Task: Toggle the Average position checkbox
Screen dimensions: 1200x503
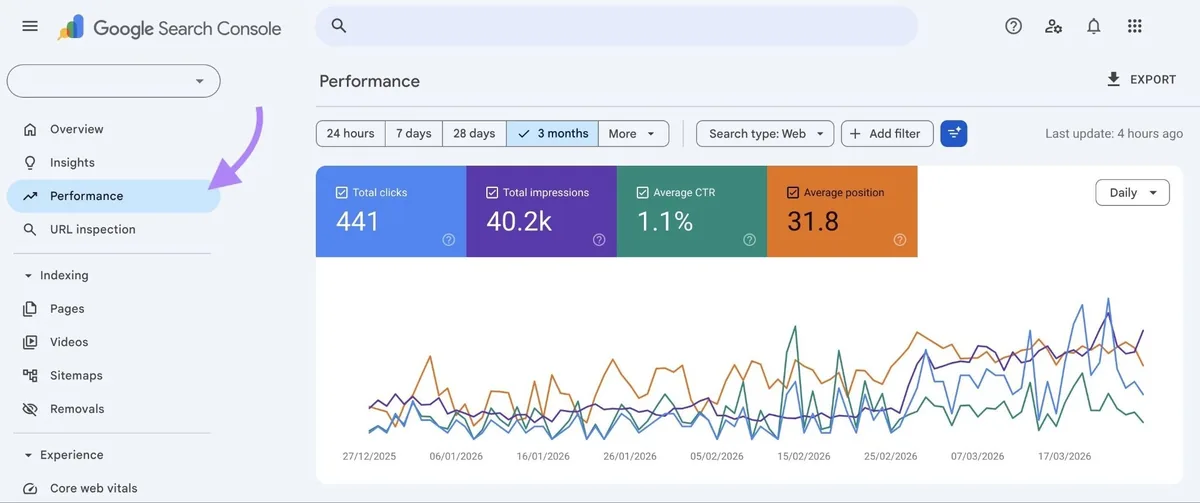Action: [x=793, y=192]
